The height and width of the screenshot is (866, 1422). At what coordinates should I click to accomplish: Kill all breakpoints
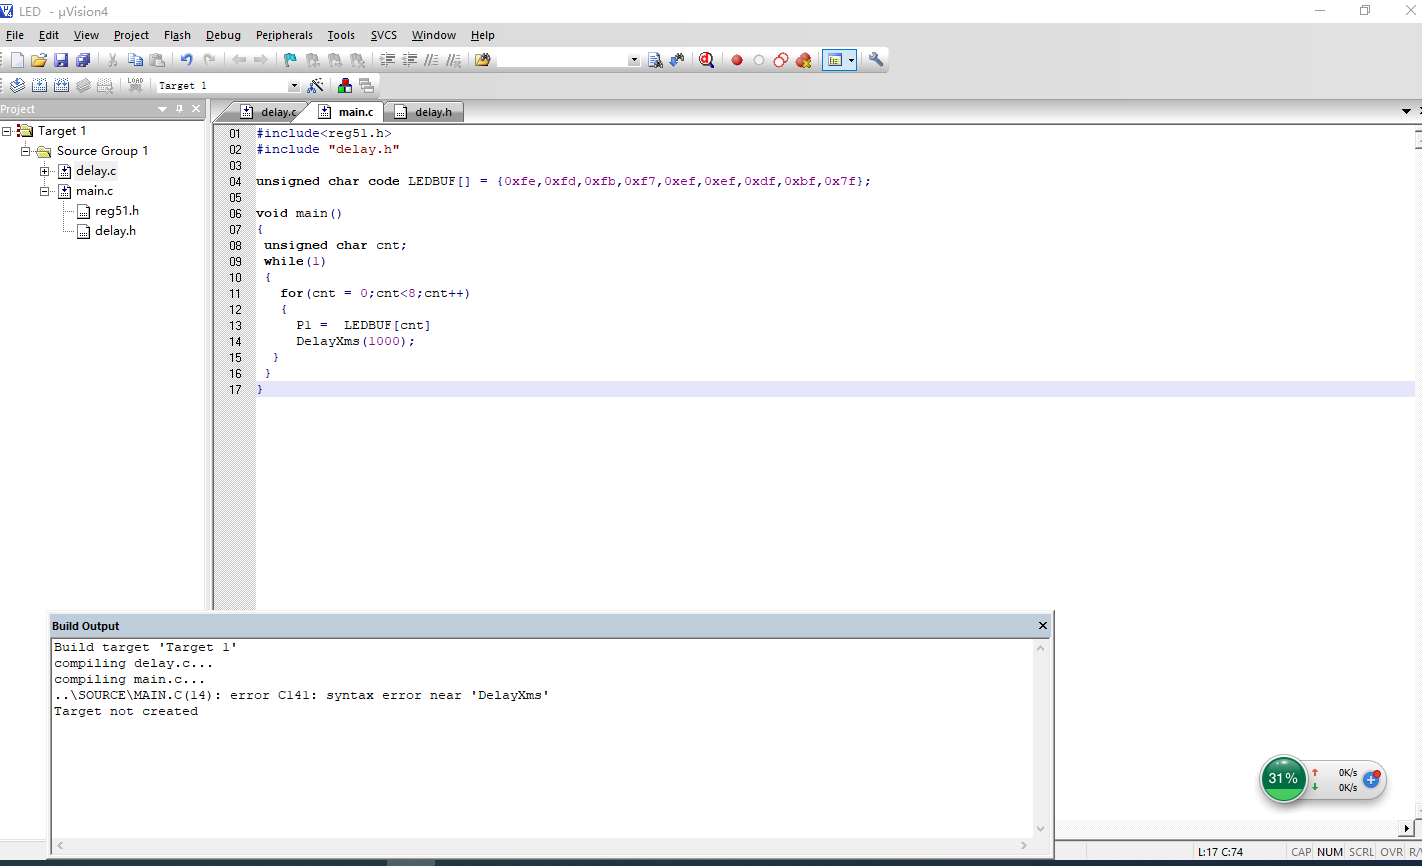click(803, 60)
